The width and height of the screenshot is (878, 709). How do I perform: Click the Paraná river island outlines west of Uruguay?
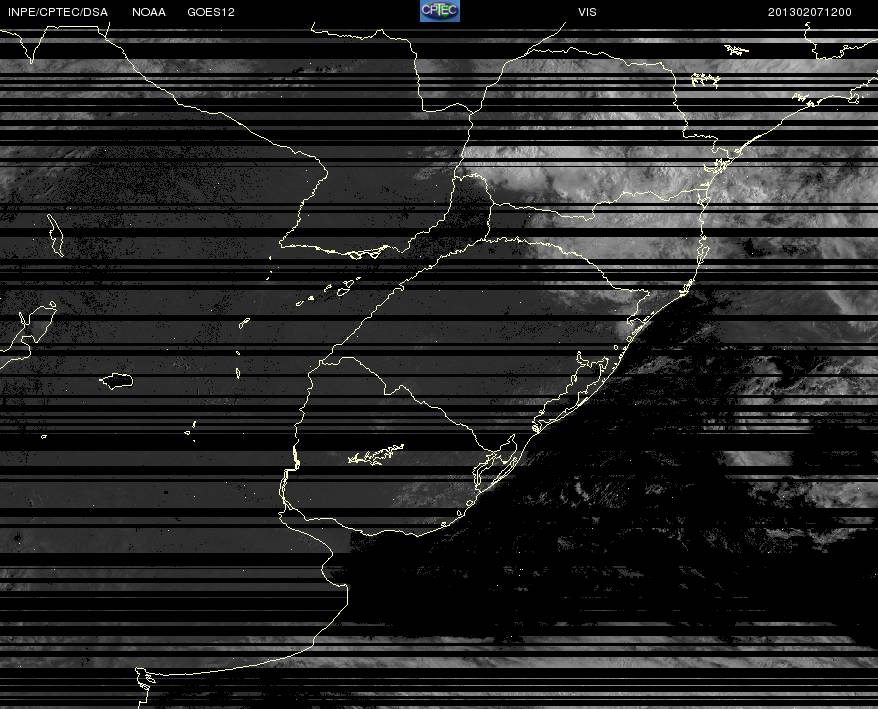(330, 291)
